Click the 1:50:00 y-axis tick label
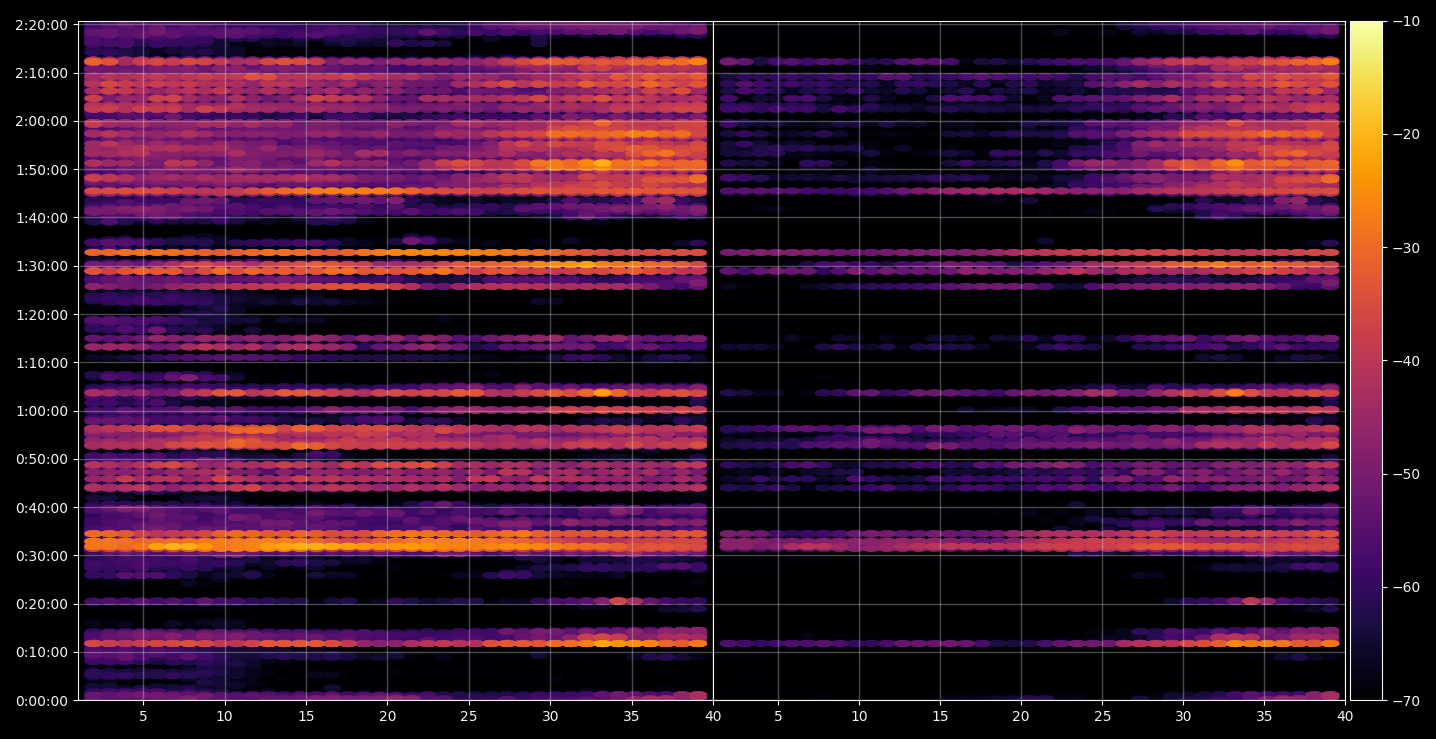This screenshot has width=1436, height=739. 42,169
